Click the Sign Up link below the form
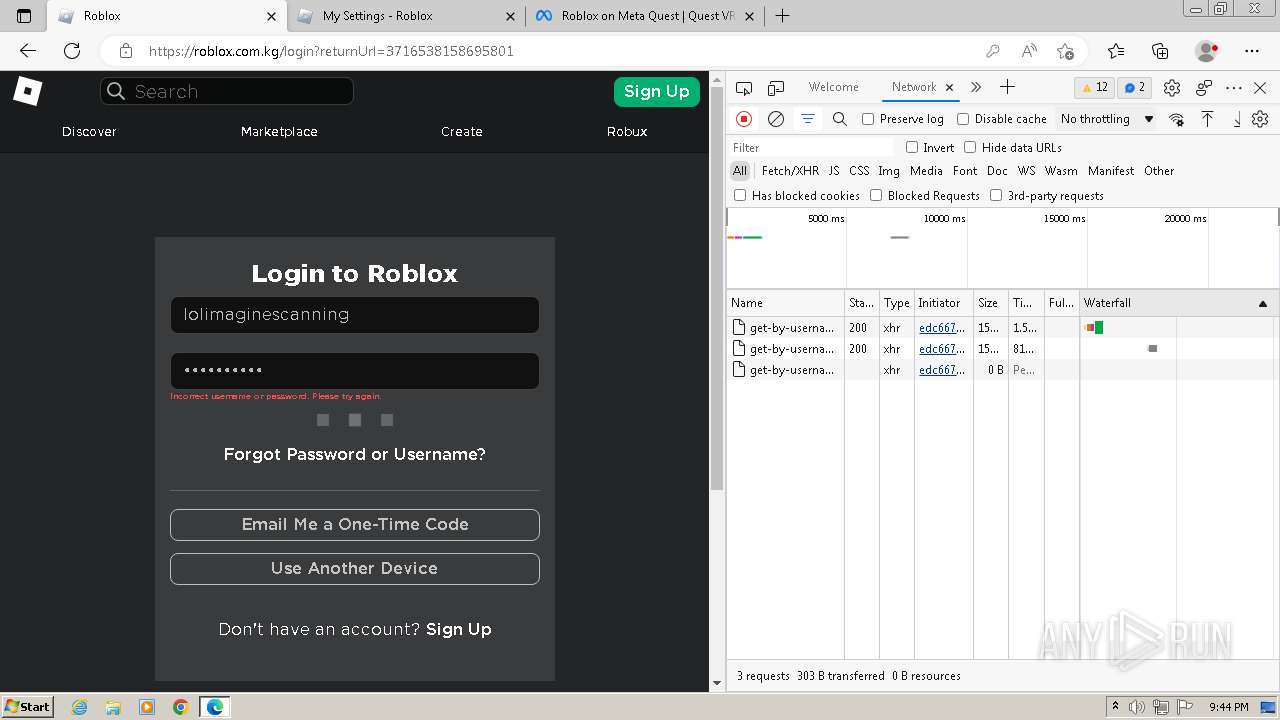Image resolution: width=1280 pixels, height=720 pixels. (459, 629)
